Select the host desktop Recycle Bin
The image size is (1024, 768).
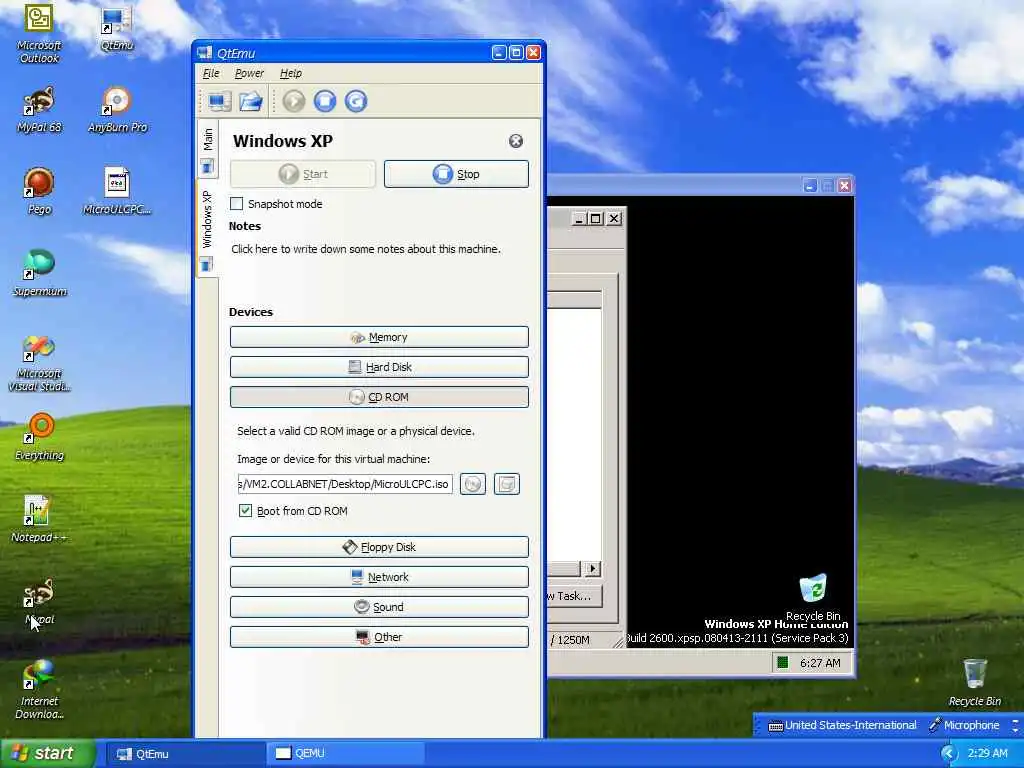point(974,683)
